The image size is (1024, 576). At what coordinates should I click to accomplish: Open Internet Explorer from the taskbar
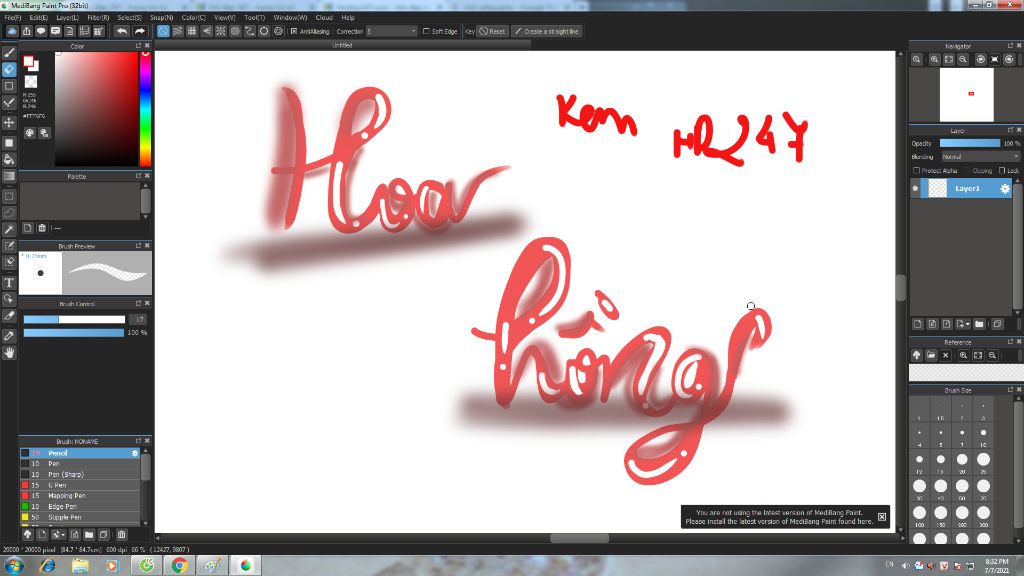(x=47, y=566)
